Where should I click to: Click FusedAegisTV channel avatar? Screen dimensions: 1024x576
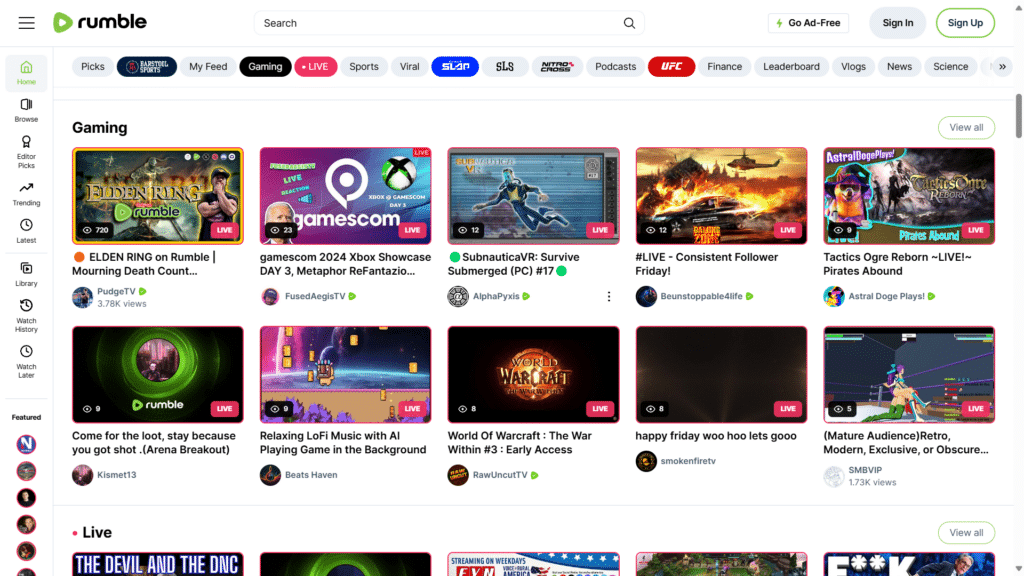tap(270, 296)
